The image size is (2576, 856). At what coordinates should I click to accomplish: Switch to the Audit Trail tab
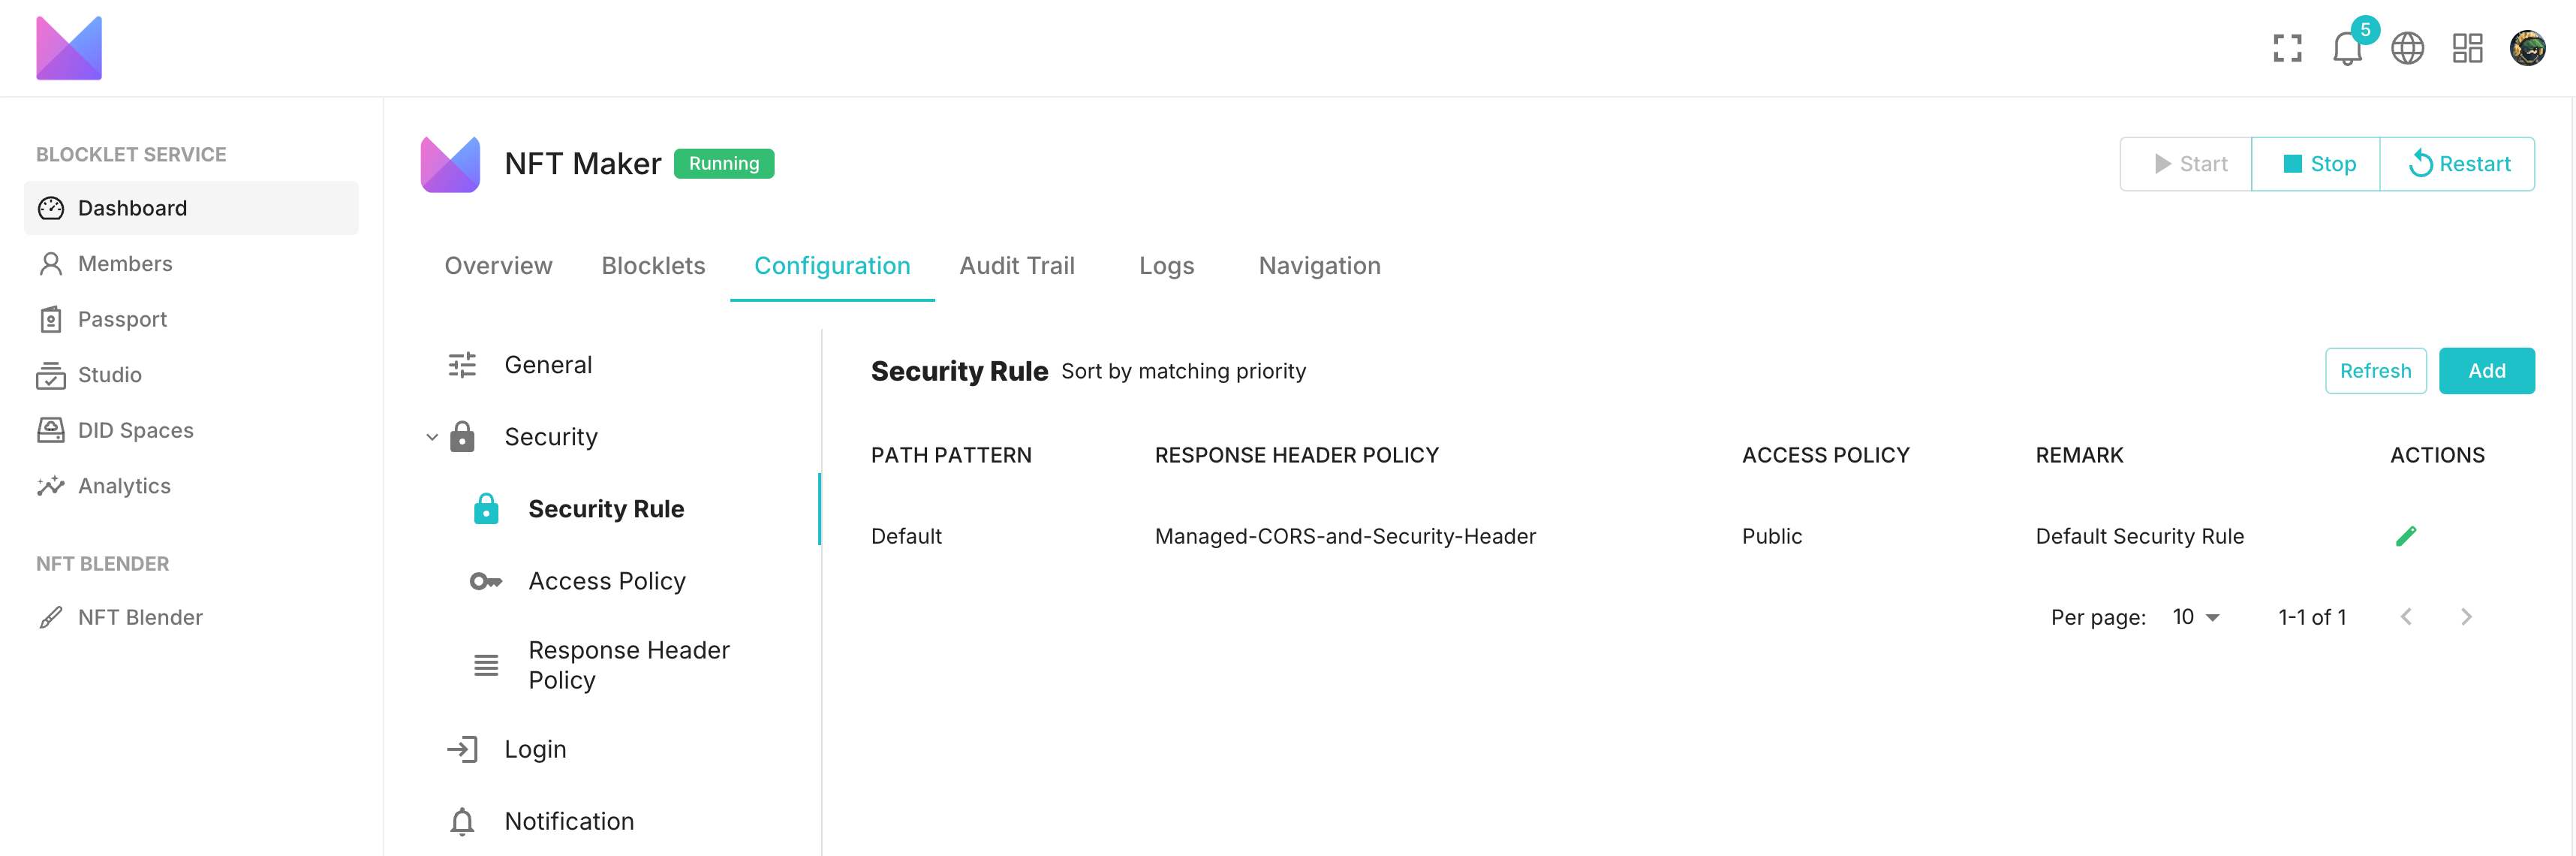1016,266
